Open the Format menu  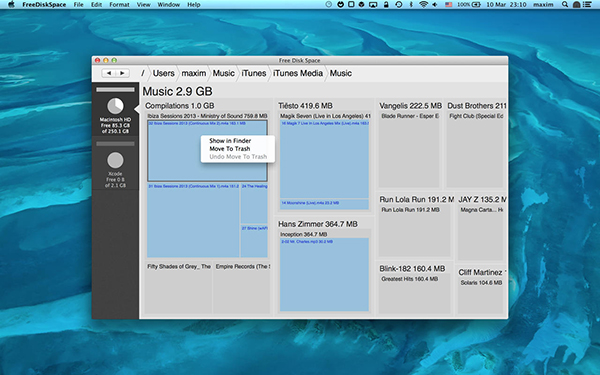119,5
